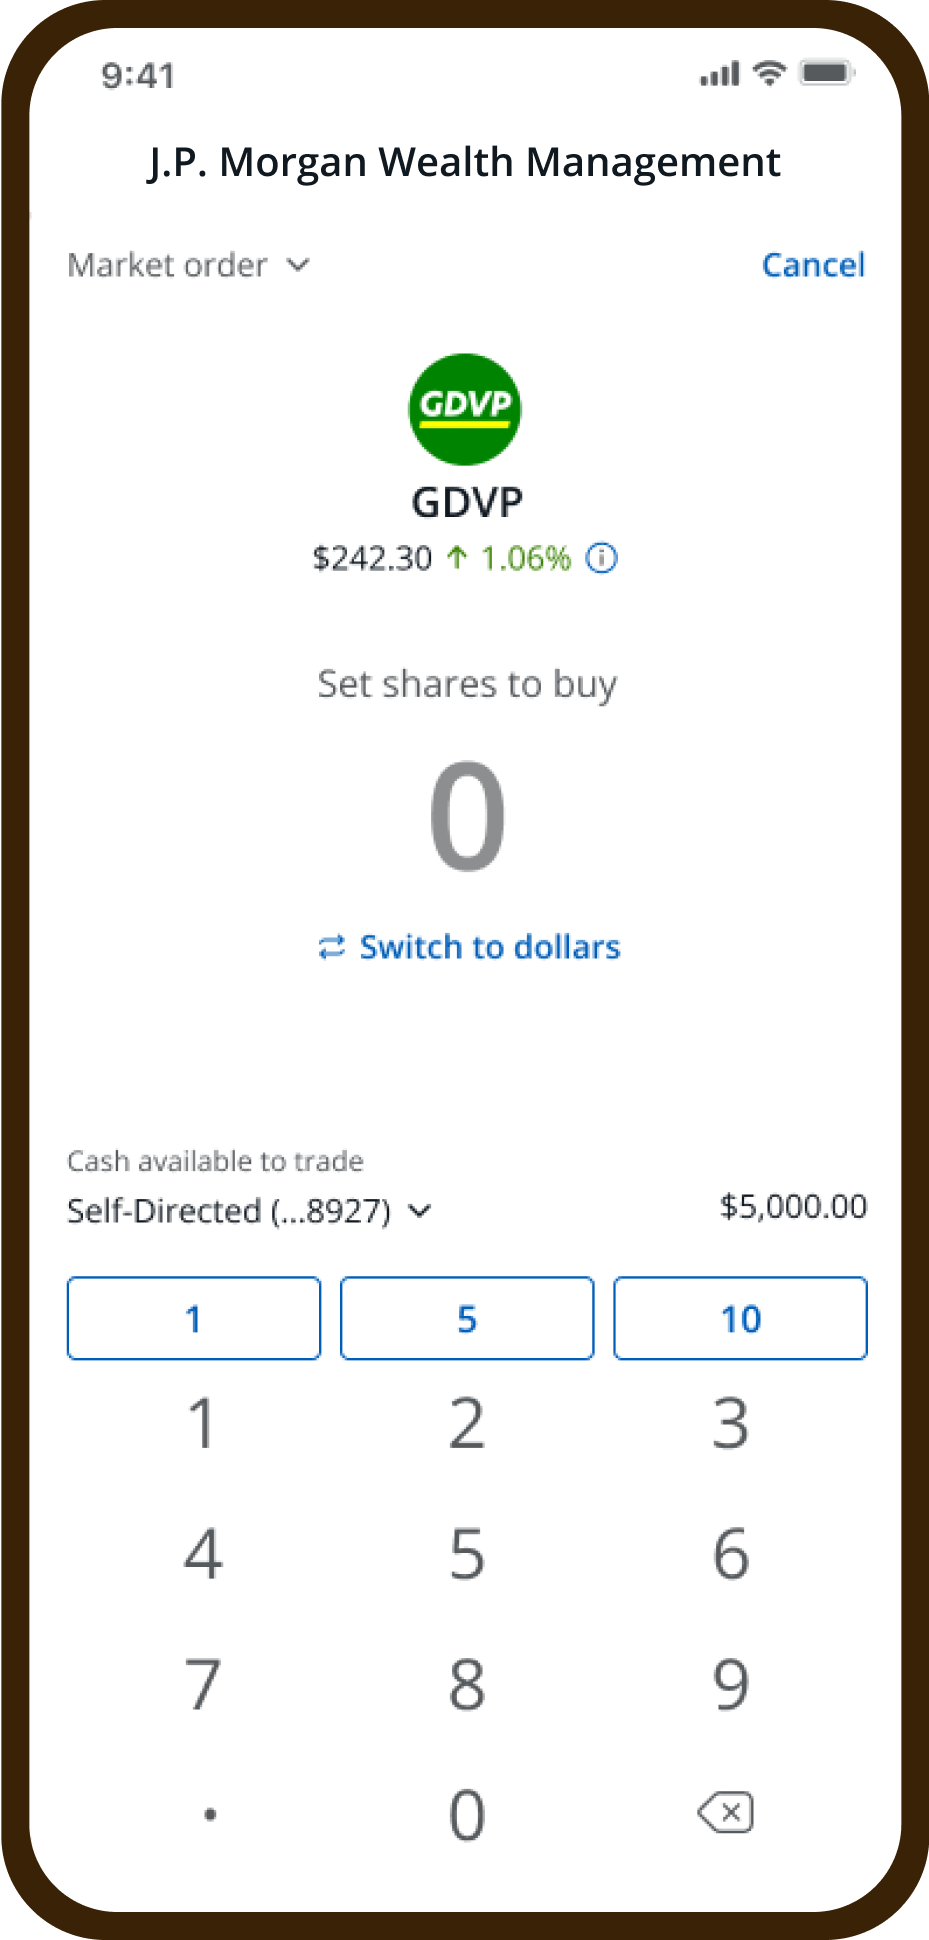Cancel the order
Image resolution: width=929 pixels, height=1940 pixels.
813,265
